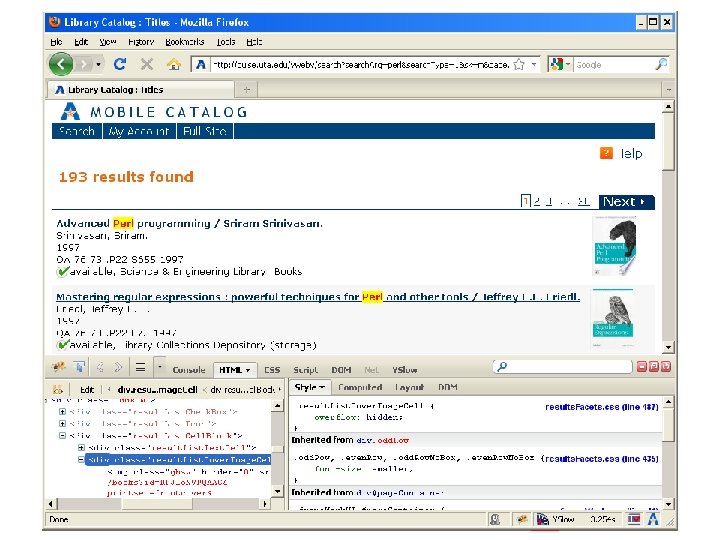The width and height of the screenshot is (720, 540).
Task: Open the small dropdown arrow before Console
Action: click(159, 367)
